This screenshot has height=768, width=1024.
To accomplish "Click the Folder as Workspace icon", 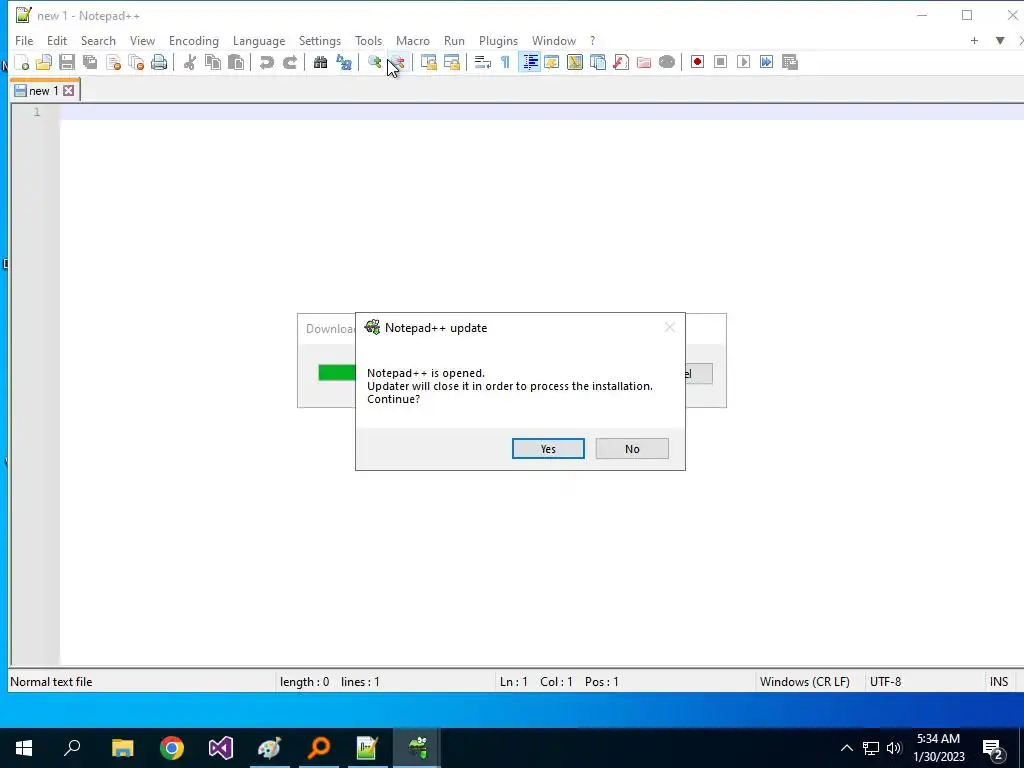I will point(644,63).
